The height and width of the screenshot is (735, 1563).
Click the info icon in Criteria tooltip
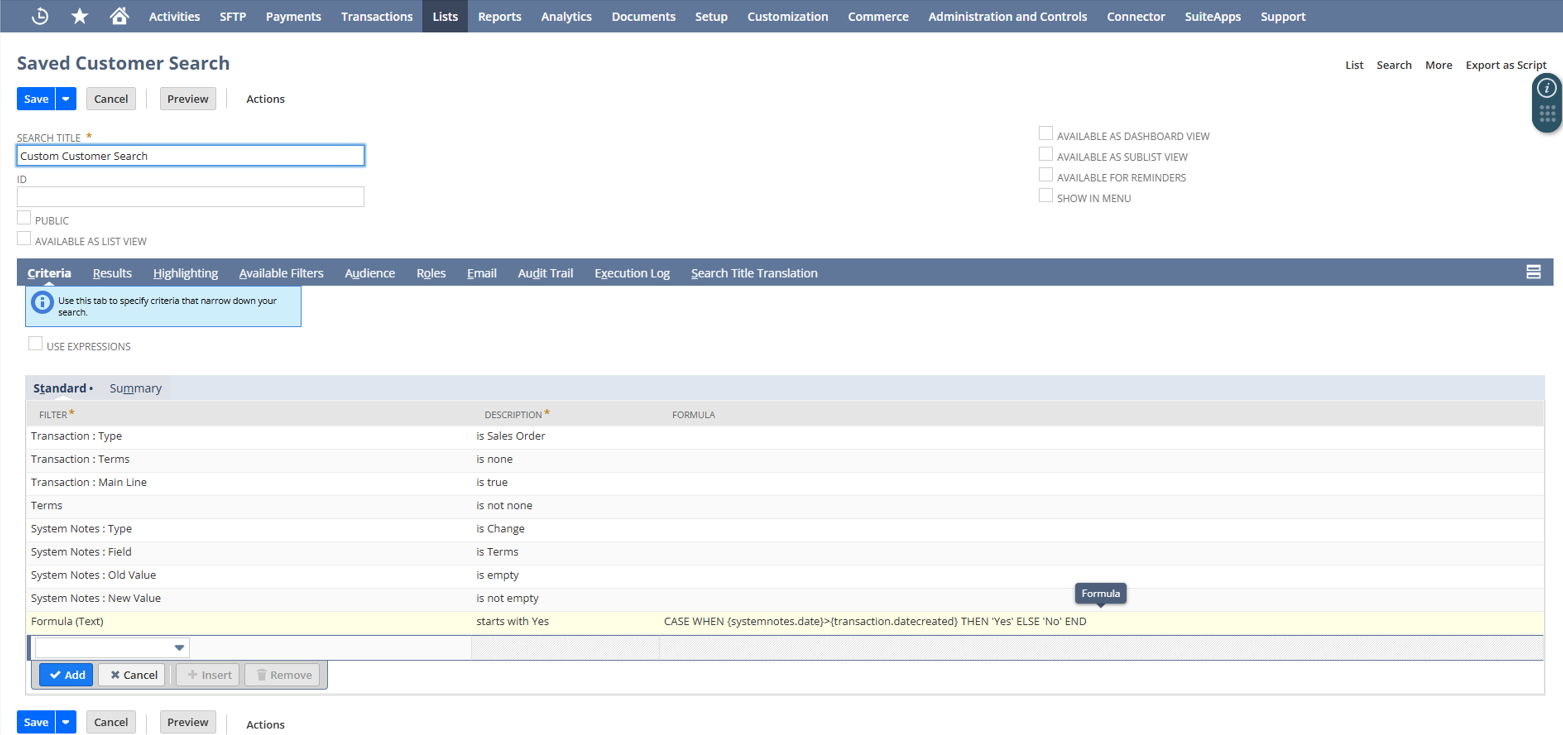[42, 302]
